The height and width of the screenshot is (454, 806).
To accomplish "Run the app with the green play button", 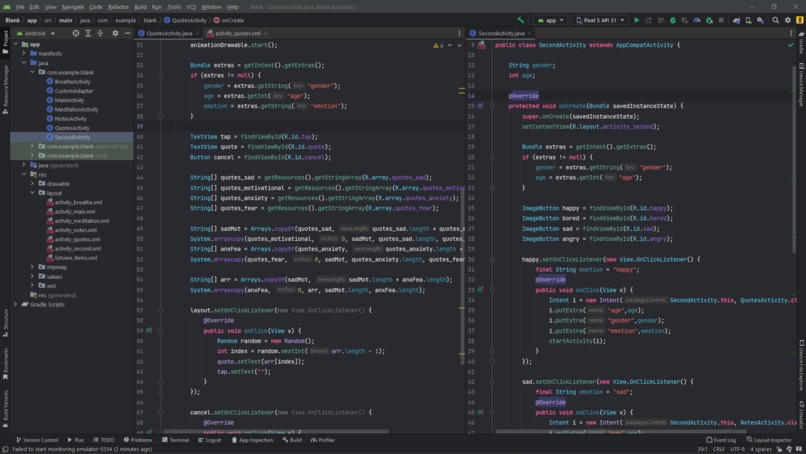I will tap(636, 20).
